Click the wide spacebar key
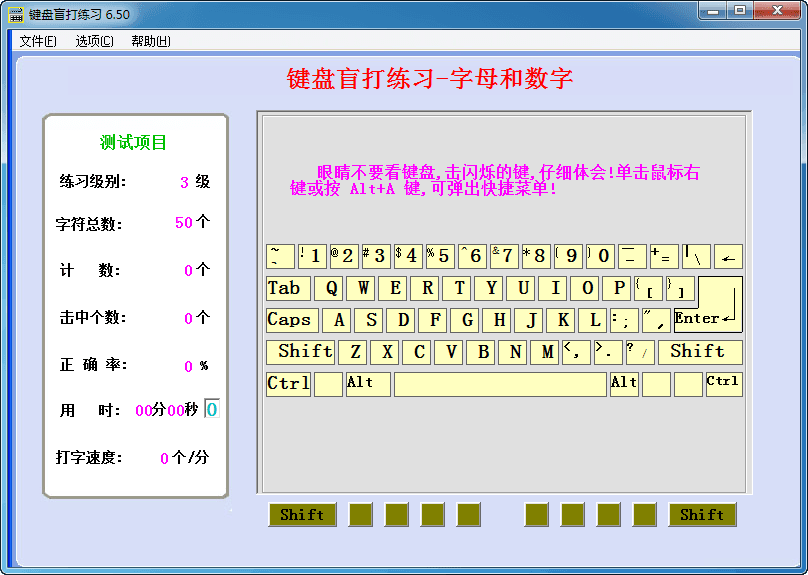This screenshot has width=808, height=575. [500, 384]
